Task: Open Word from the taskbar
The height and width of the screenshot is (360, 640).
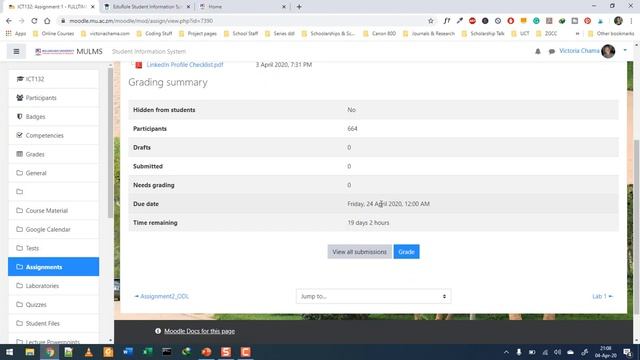Action: pos(128,352)
